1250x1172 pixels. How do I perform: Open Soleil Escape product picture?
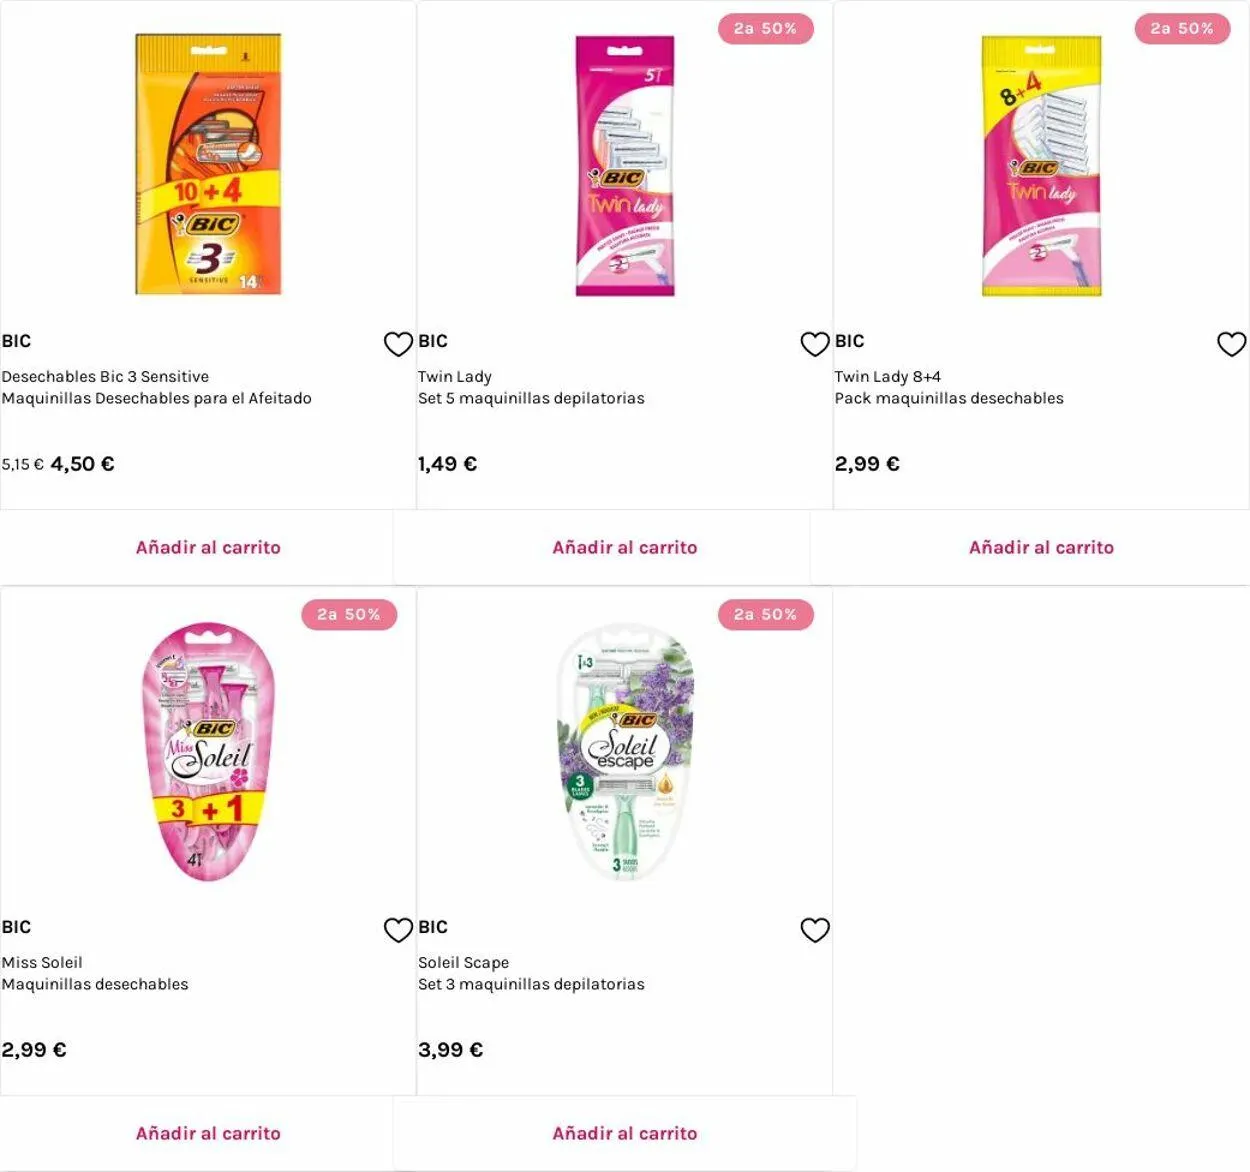click(x=625, y=752)
